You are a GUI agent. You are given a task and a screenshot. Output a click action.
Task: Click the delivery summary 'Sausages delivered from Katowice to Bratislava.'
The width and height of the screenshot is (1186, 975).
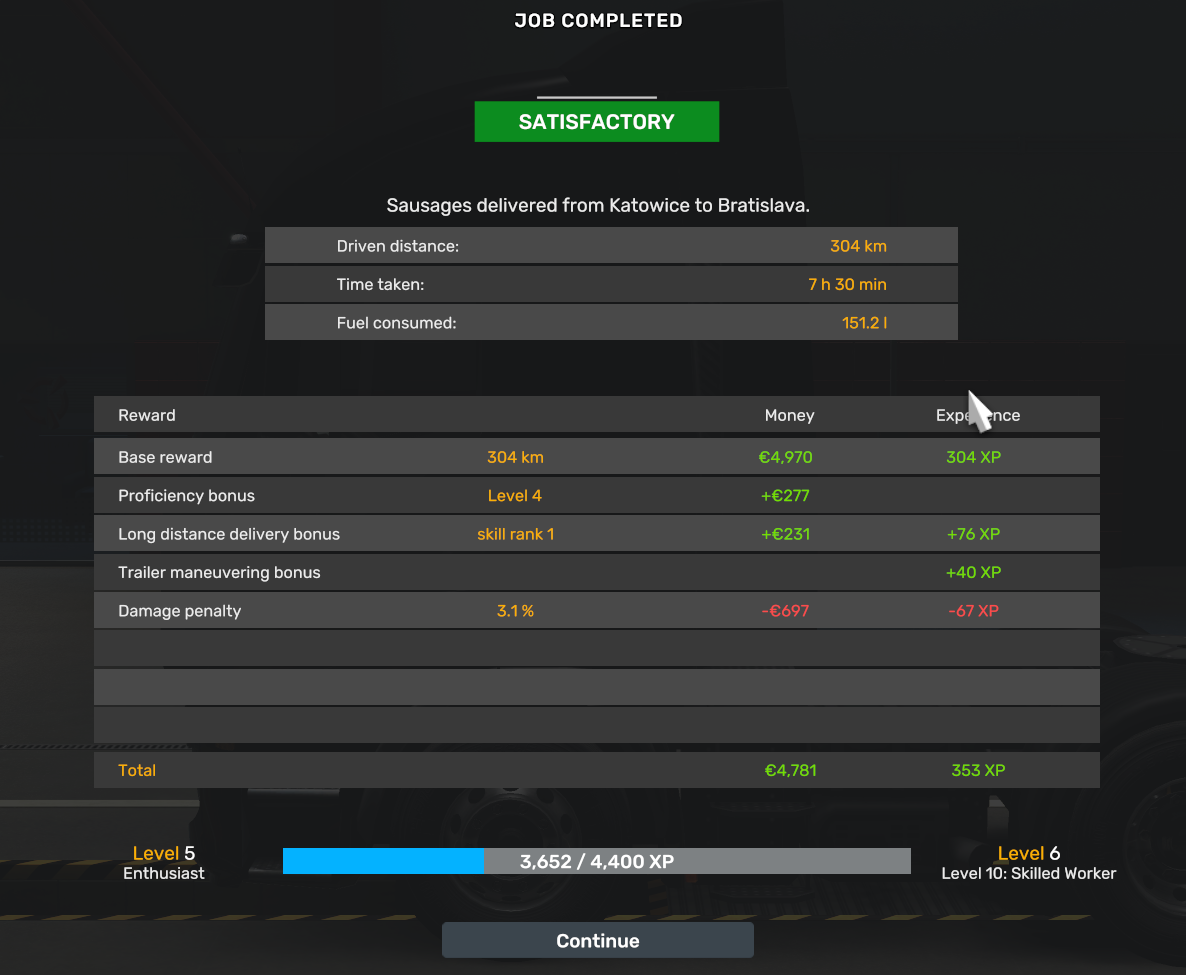[x=598, y=206]
